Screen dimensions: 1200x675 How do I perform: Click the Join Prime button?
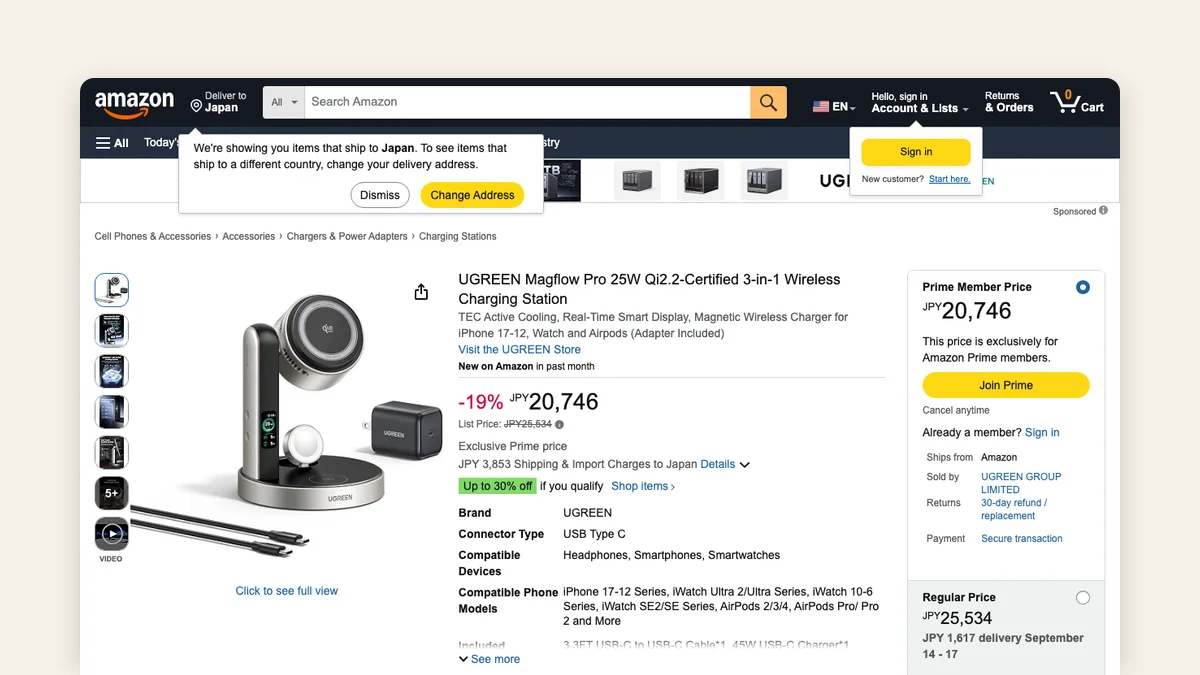[1006, 385]
